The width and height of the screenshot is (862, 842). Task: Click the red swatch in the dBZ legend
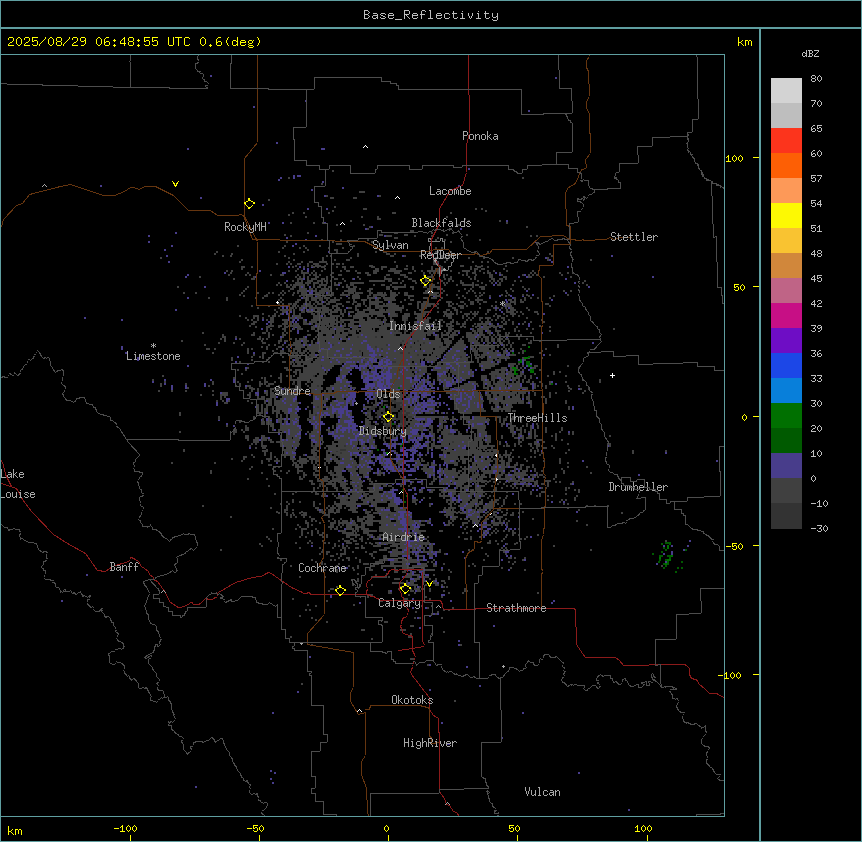point(786,140)
